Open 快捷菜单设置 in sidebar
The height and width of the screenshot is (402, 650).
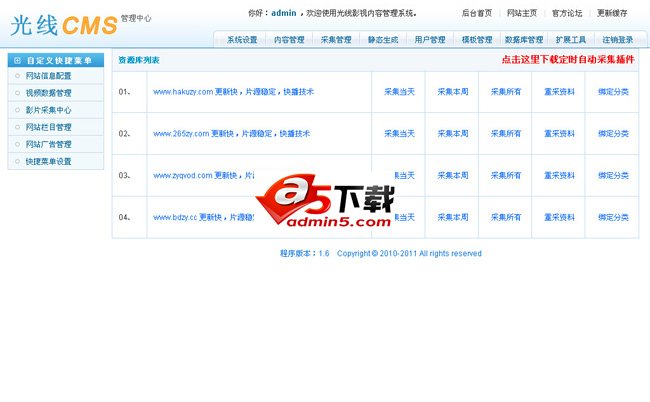(x=49, y=162)
